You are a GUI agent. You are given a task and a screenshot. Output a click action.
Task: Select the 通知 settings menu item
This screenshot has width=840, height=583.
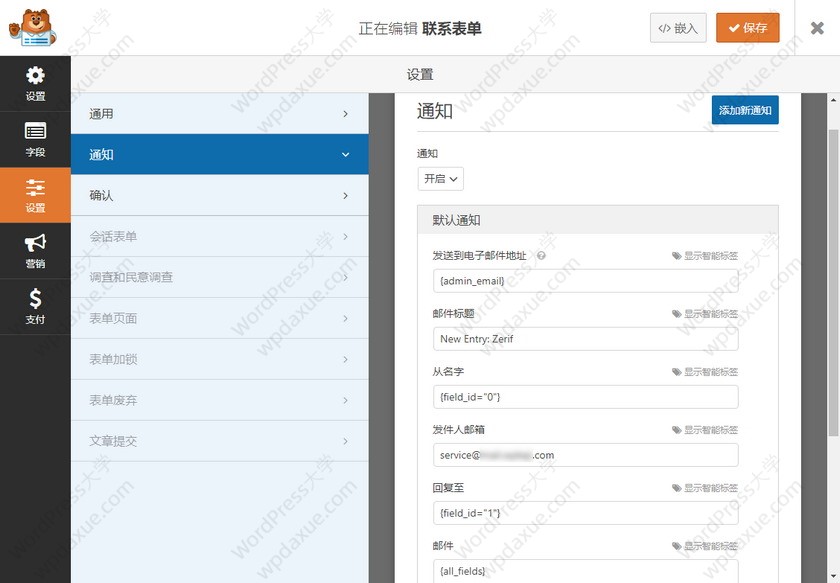coord(219,155)
